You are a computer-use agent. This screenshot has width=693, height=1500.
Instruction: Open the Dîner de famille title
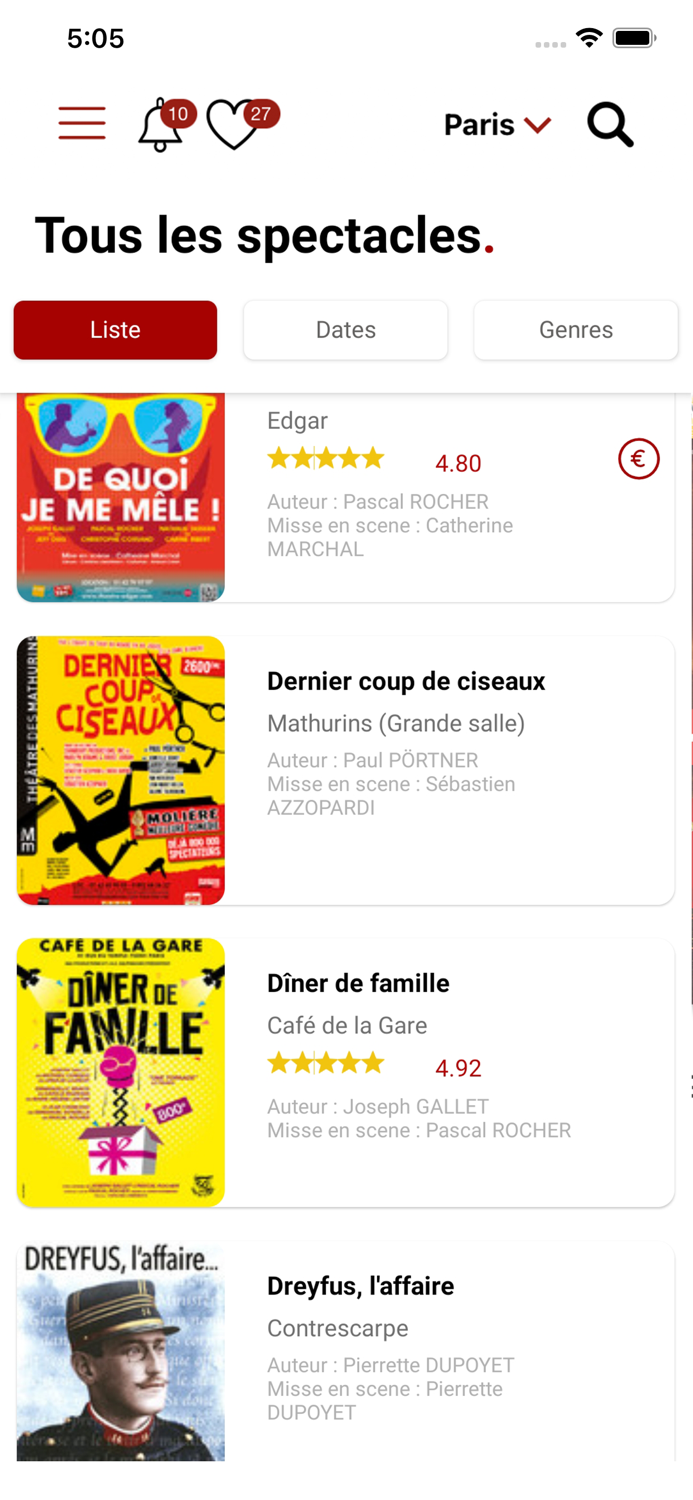(358, 983)
